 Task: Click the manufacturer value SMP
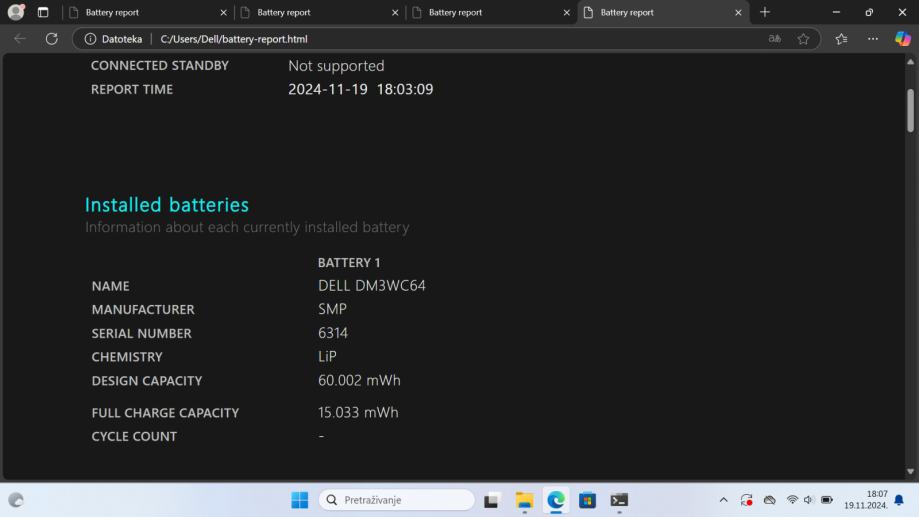click(332, 309)
